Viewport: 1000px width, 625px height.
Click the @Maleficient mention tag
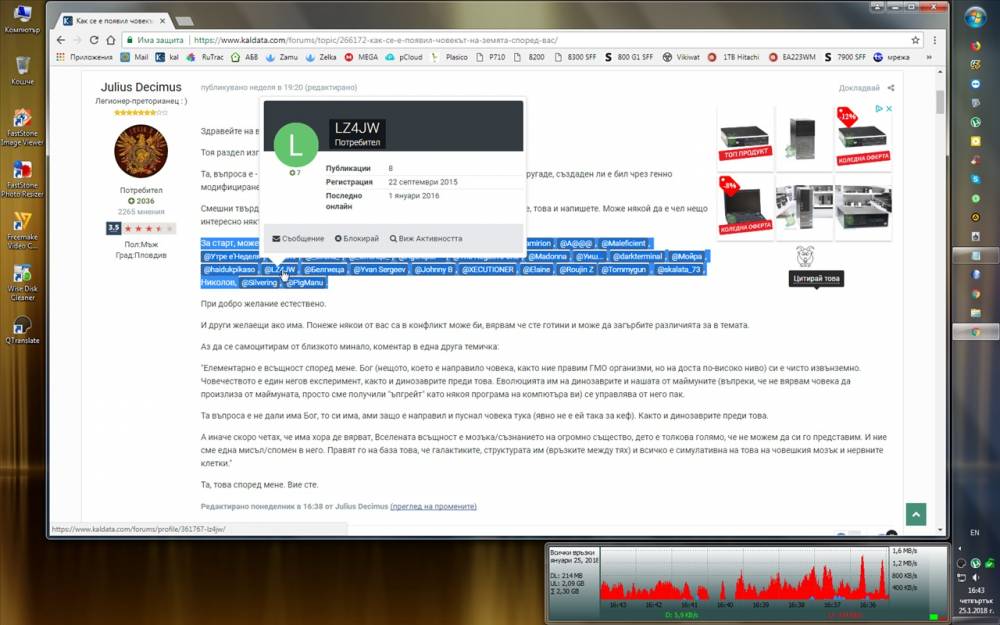tap(624, 243)
